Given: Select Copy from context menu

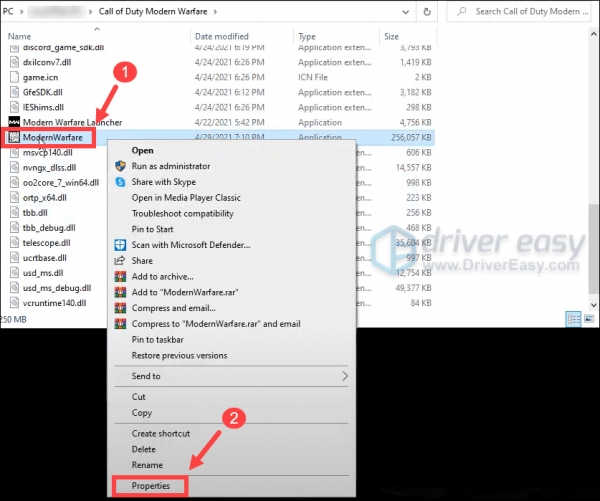Looking at the screenshot, I should click(142, 413).
